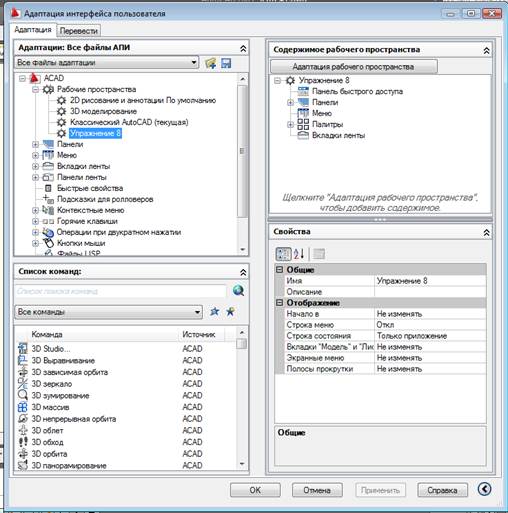Switch to the Перевести tab
The width and height of the screenshot is (508, 513).
[x=79, y=31]
